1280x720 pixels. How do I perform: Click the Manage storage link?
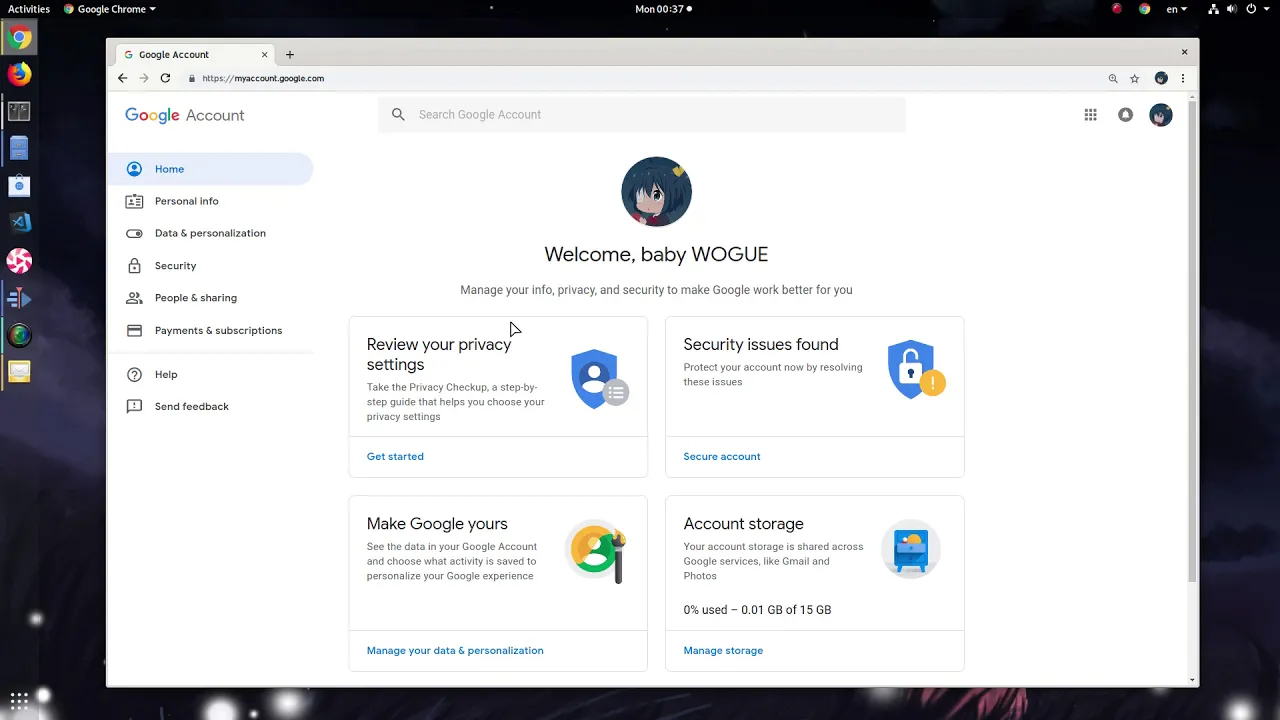723,650
